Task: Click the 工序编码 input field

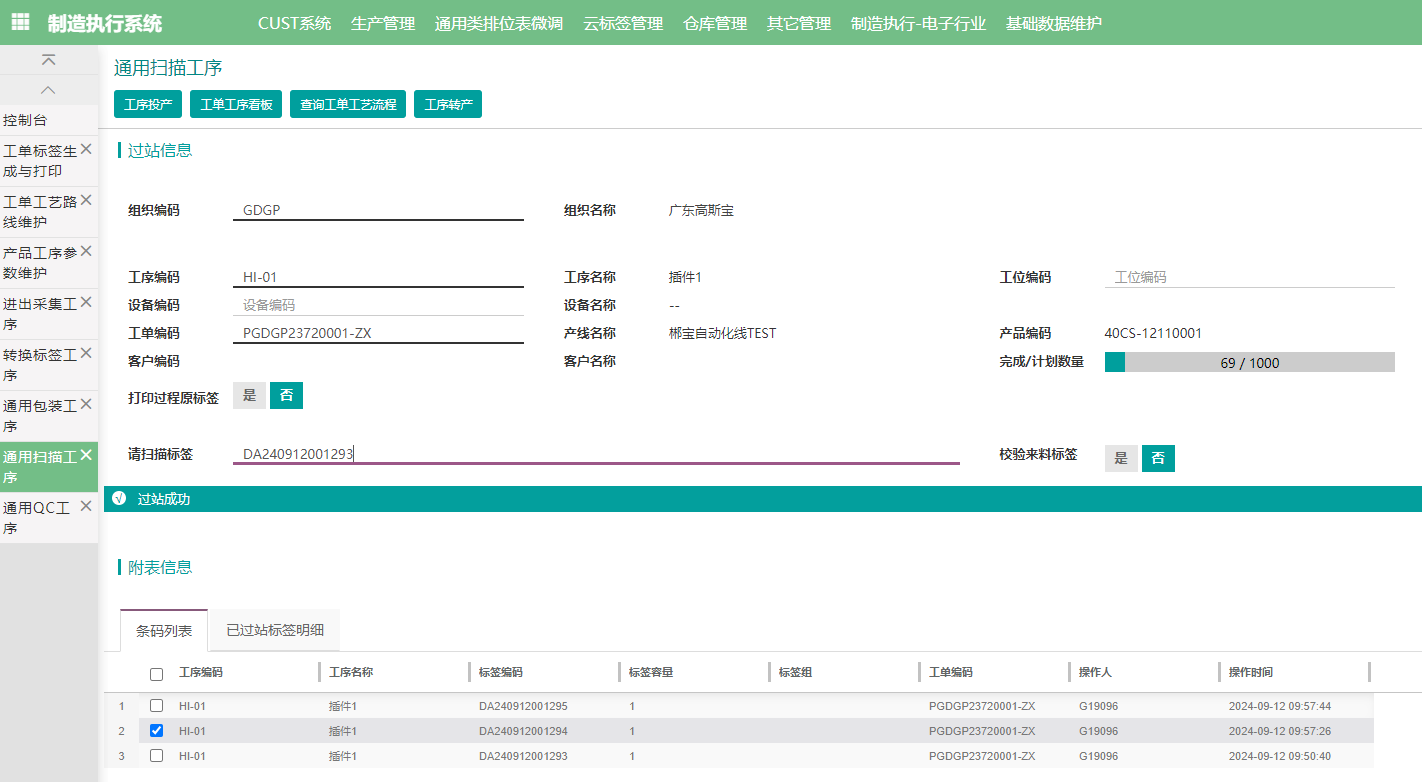Action: click(x=378, y=277)
